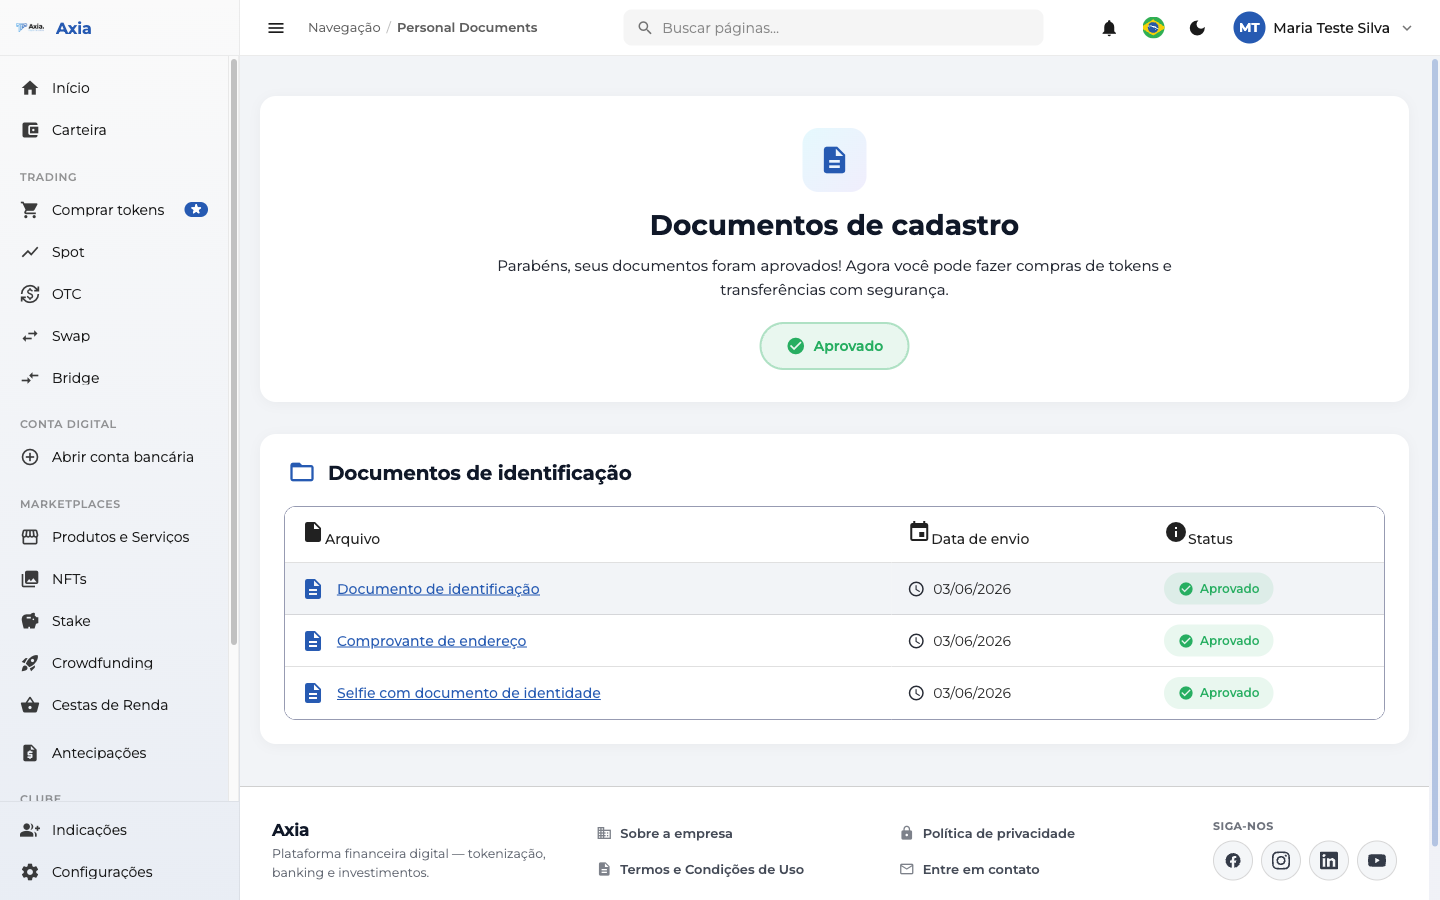The width and height of the screenshot is (1440, 900).
Task: Click the main page vertical scrollbar
Action: pos(1435,452)
